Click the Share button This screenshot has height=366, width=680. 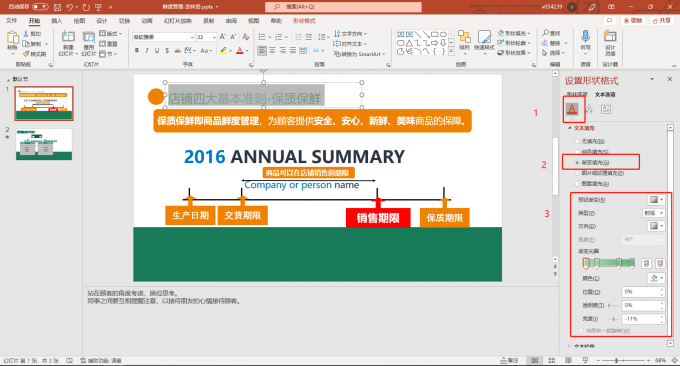[x=662, y=20]
